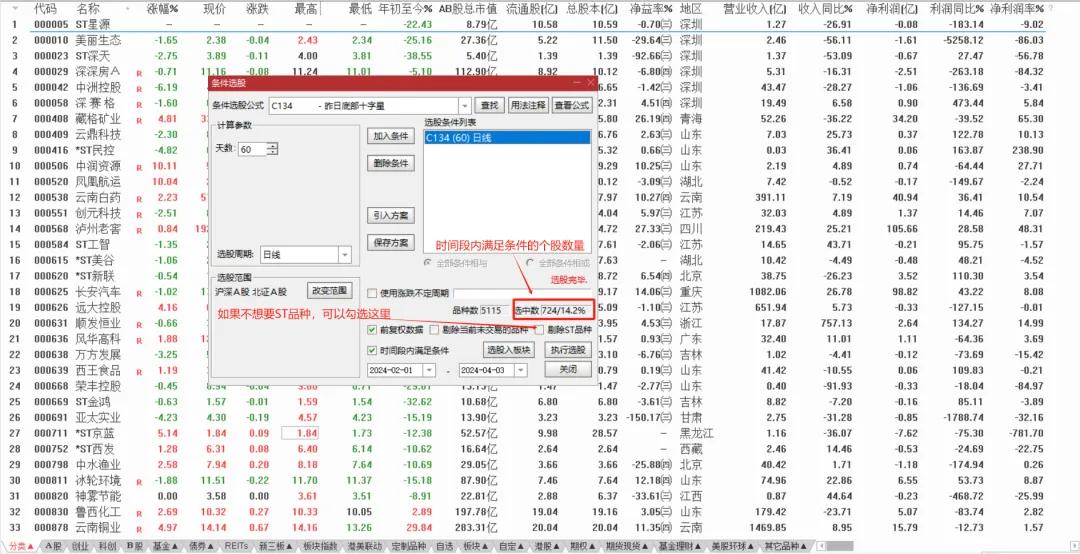Click the R marker beside 长安汽车

(139, 294)
